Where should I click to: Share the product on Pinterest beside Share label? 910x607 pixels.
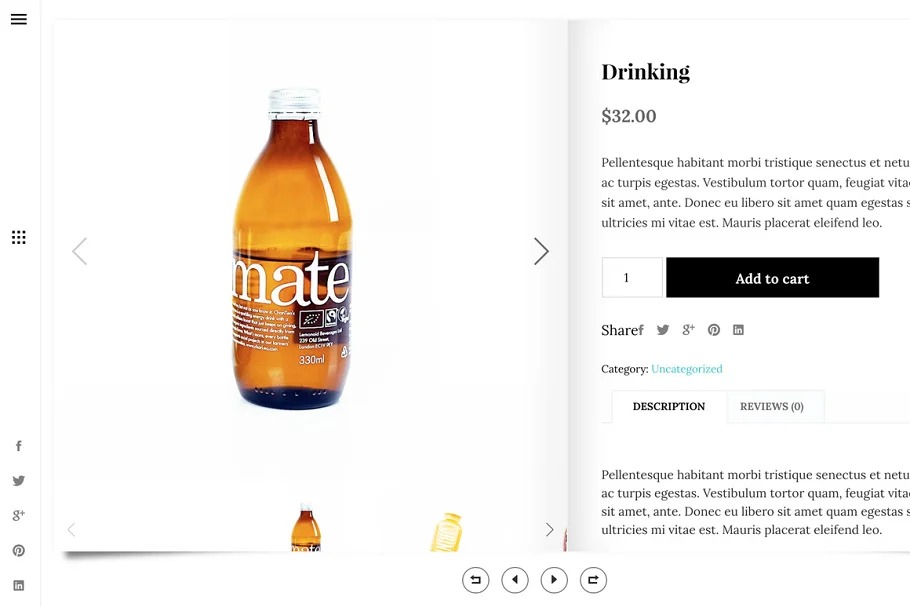tap(714, 330)
